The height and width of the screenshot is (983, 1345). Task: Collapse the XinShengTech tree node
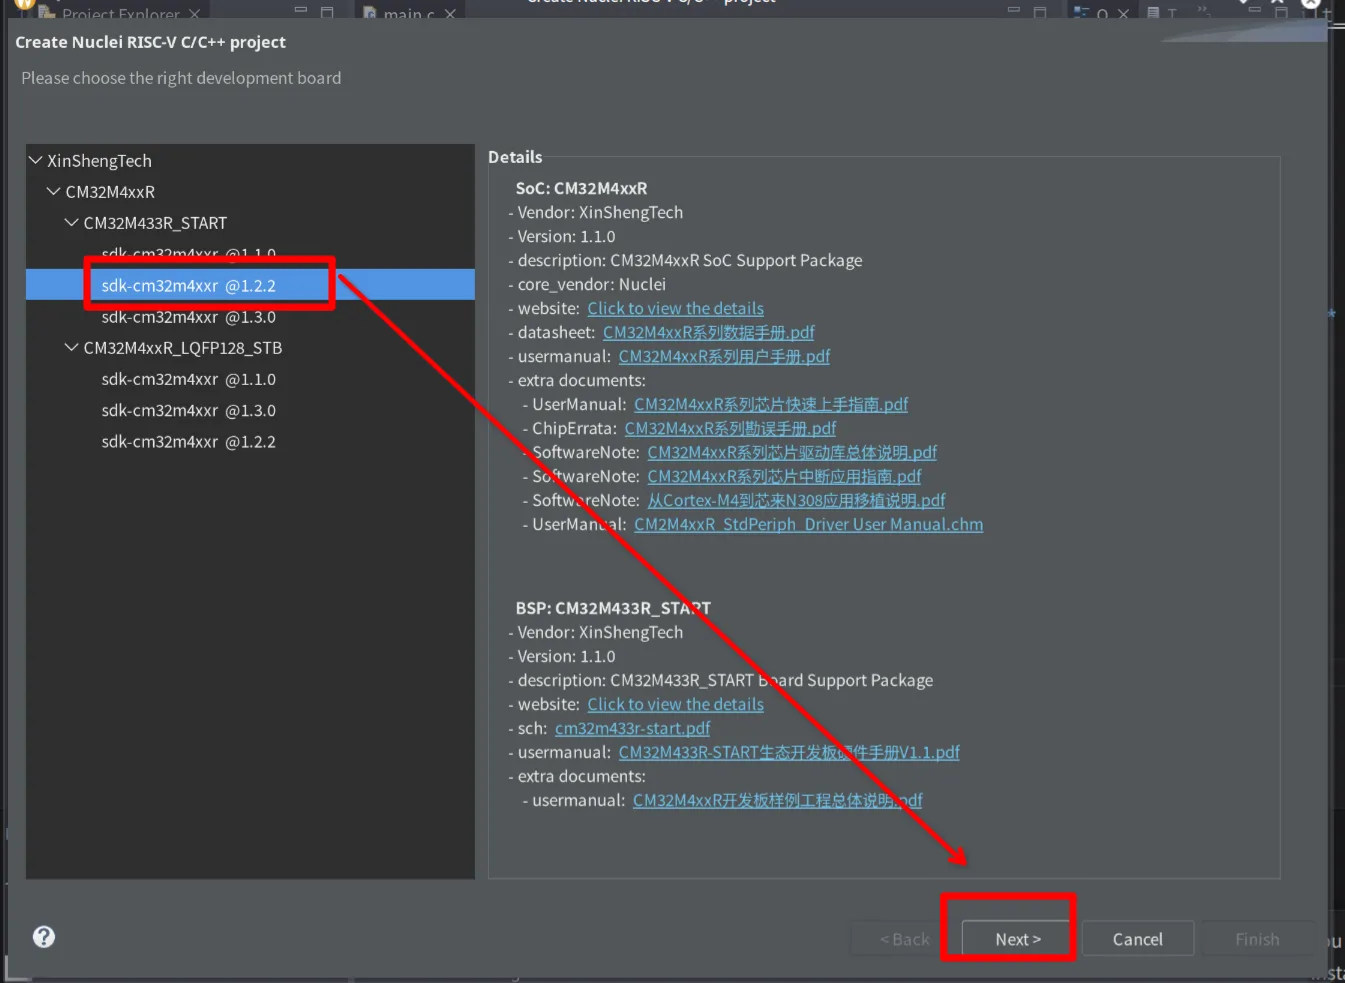click(x=36, y=160)
